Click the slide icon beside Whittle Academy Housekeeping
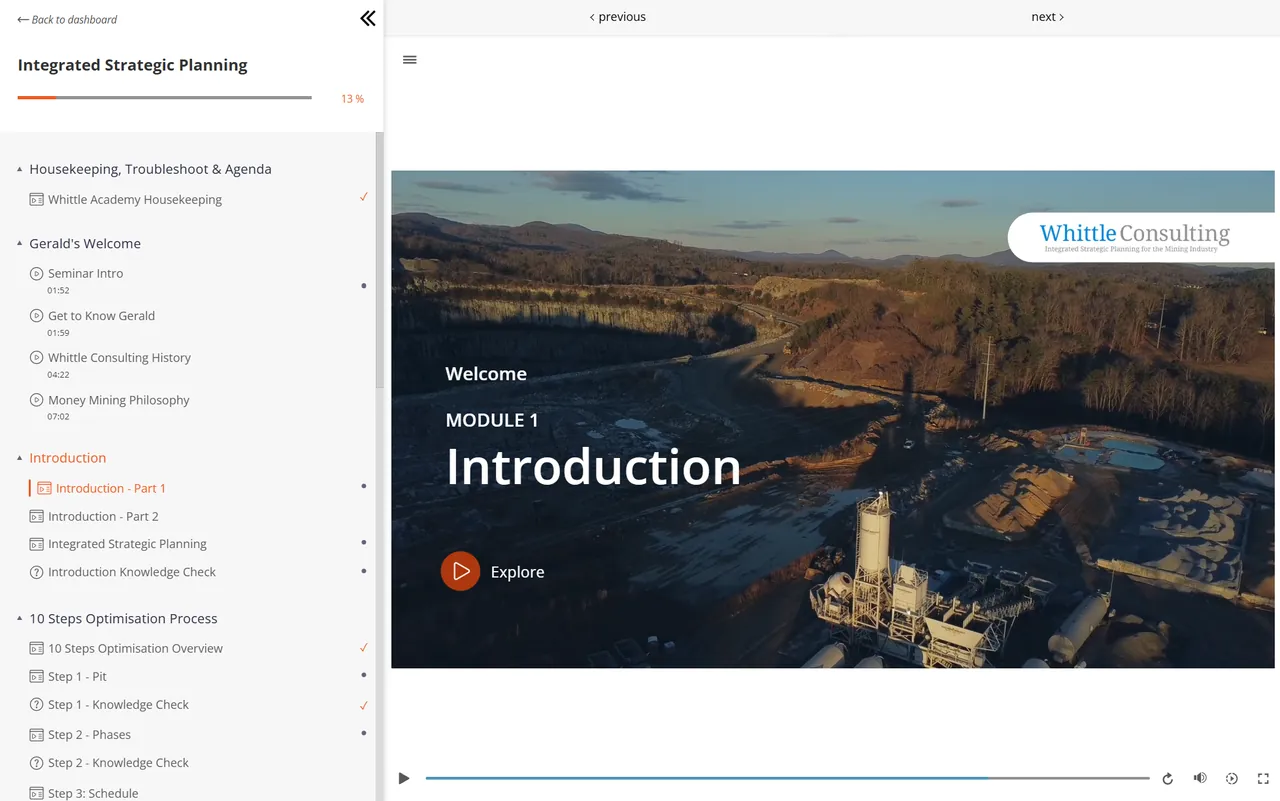The width and height of the screenshot is (1280, 801). [37, 199]
